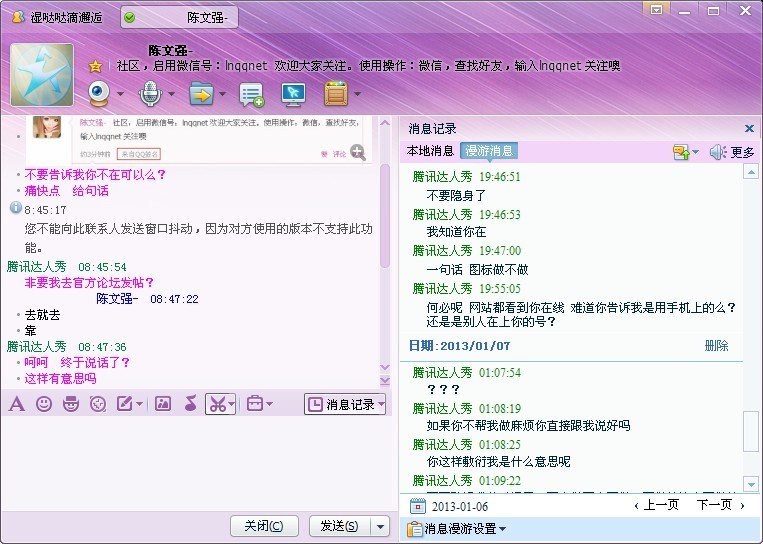
Task: Open webcam options dropdown arrow
Action: pos(120,93)
